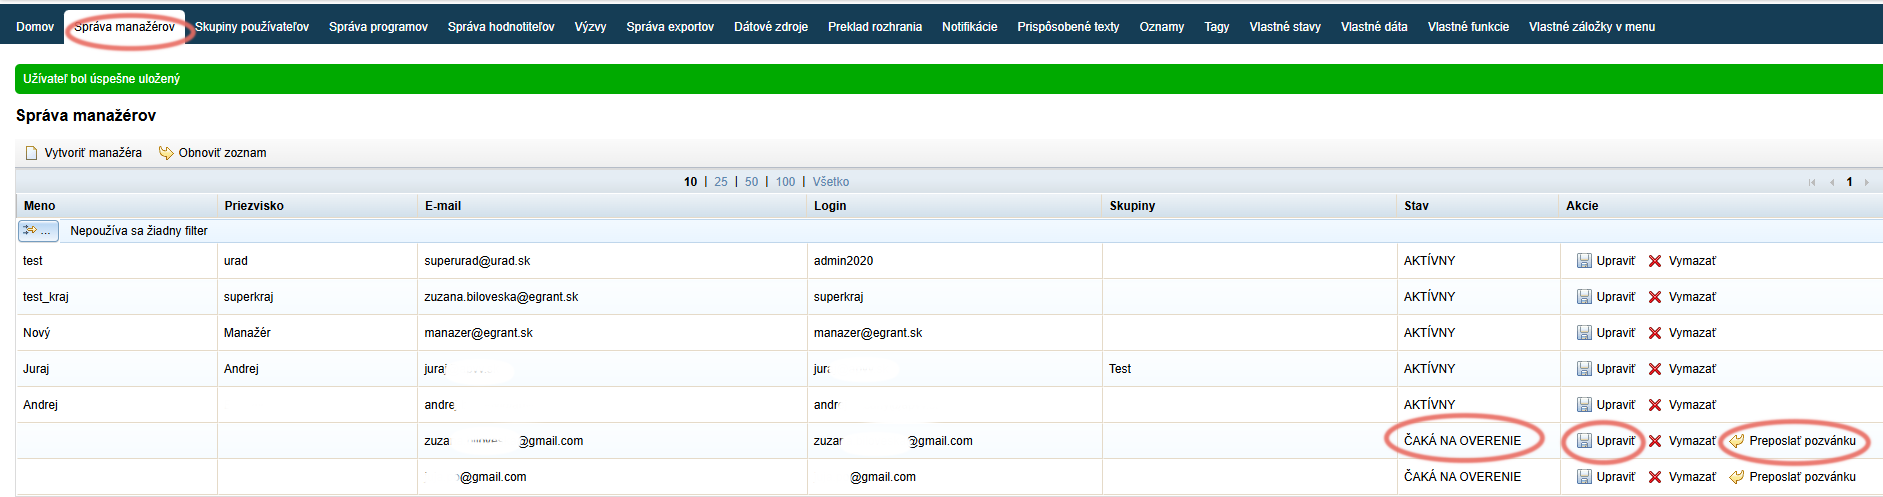Image resolution: width=1883 pixels, height=497 pixels.
Task: Click the save icon next to Upraviť for admin2020
Action: (1584, 261)
